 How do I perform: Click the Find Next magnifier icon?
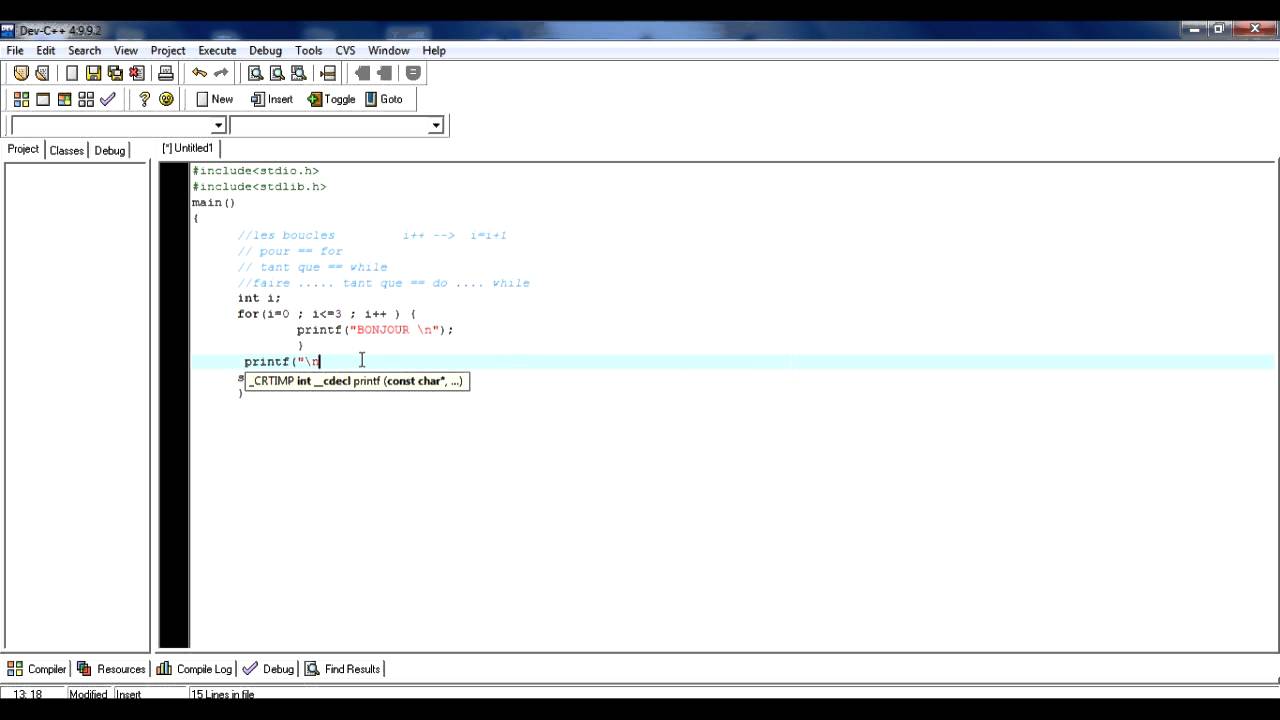click(x=298, y=73)
